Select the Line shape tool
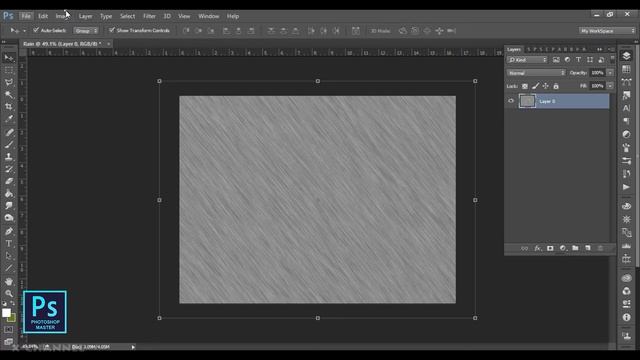Viewport: 640px width, 360px height. 9,268
